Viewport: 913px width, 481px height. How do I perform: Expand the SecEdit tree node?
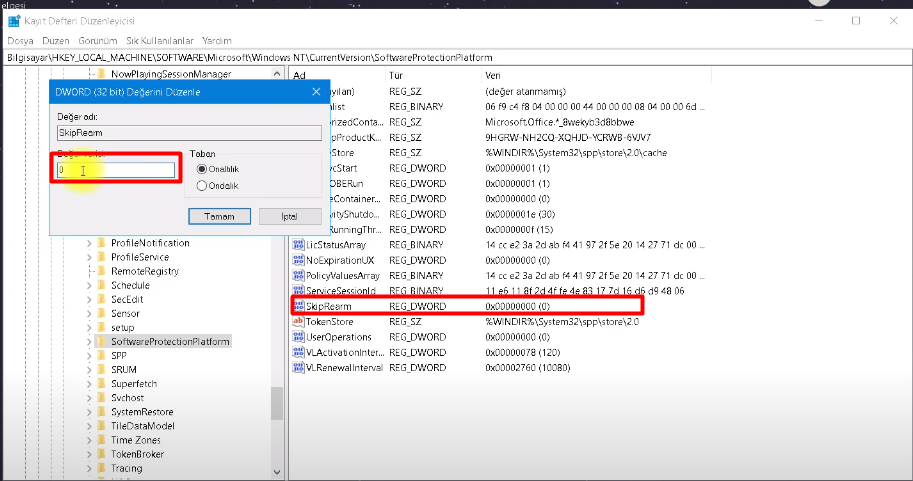(89, 299)
